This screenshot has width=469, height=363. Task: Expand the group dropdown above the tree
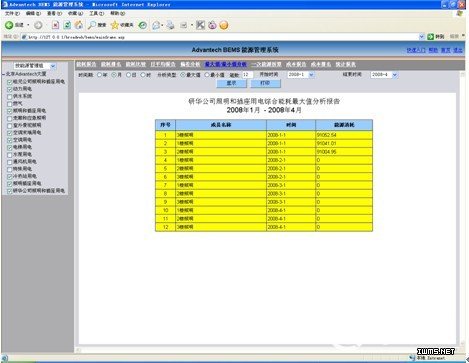point(35,66)
